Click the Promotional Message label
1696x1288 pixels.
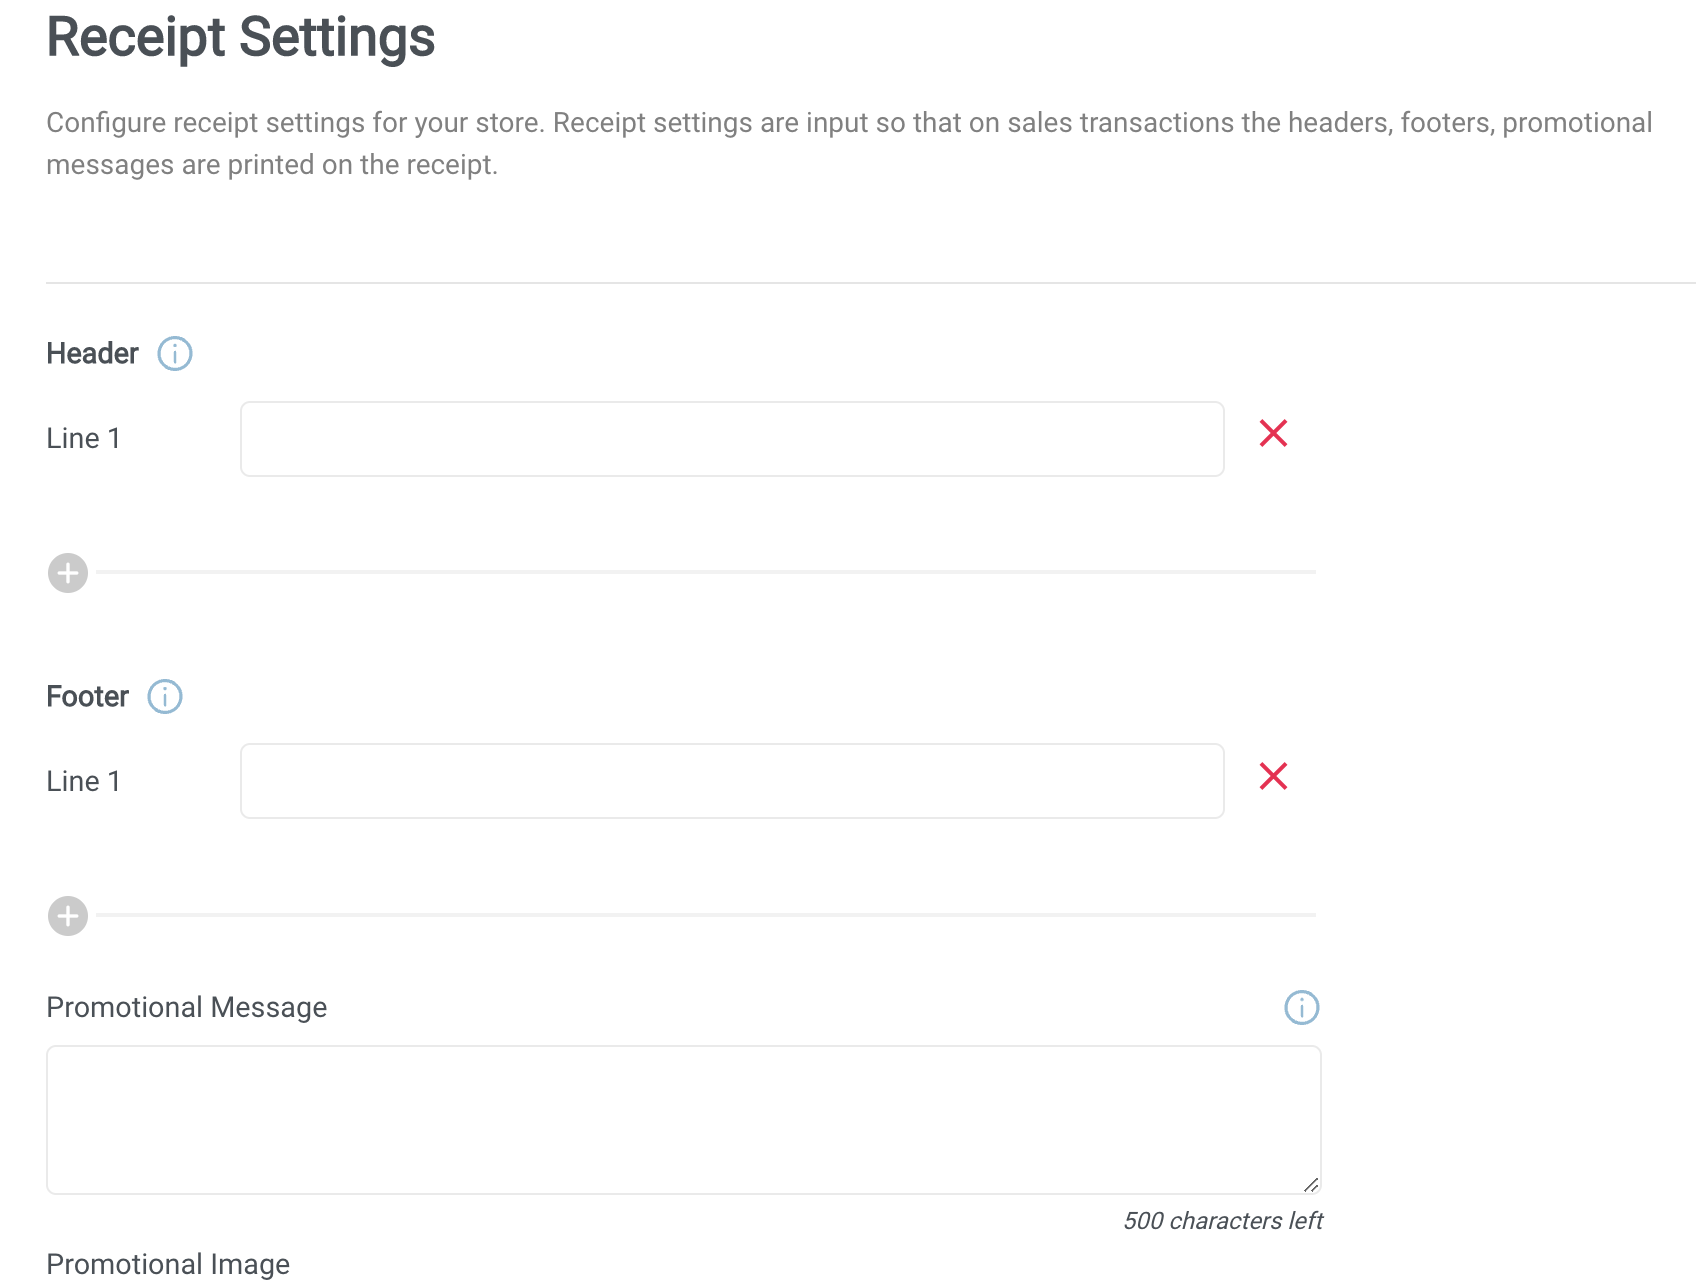point(187,1007)
